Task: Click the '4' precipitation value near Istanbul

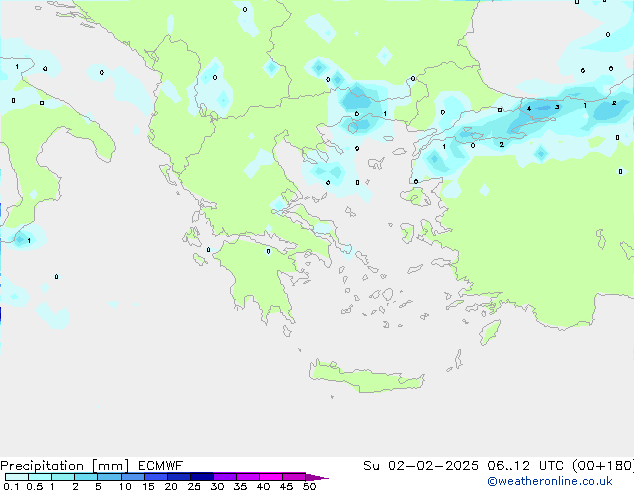Action: click(x=528, y=108)
